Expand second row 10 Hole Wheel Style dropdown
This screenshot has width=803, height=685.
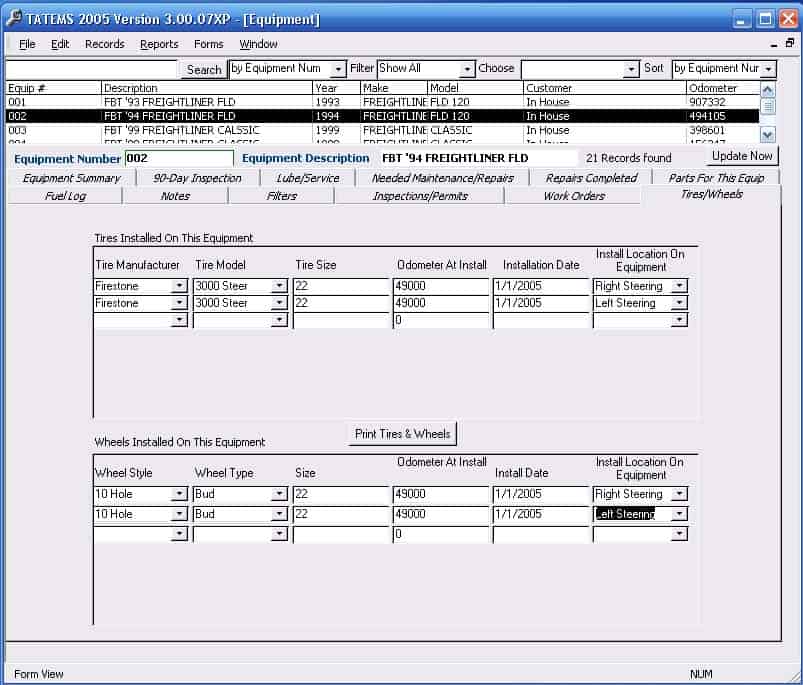coord(179,514)
